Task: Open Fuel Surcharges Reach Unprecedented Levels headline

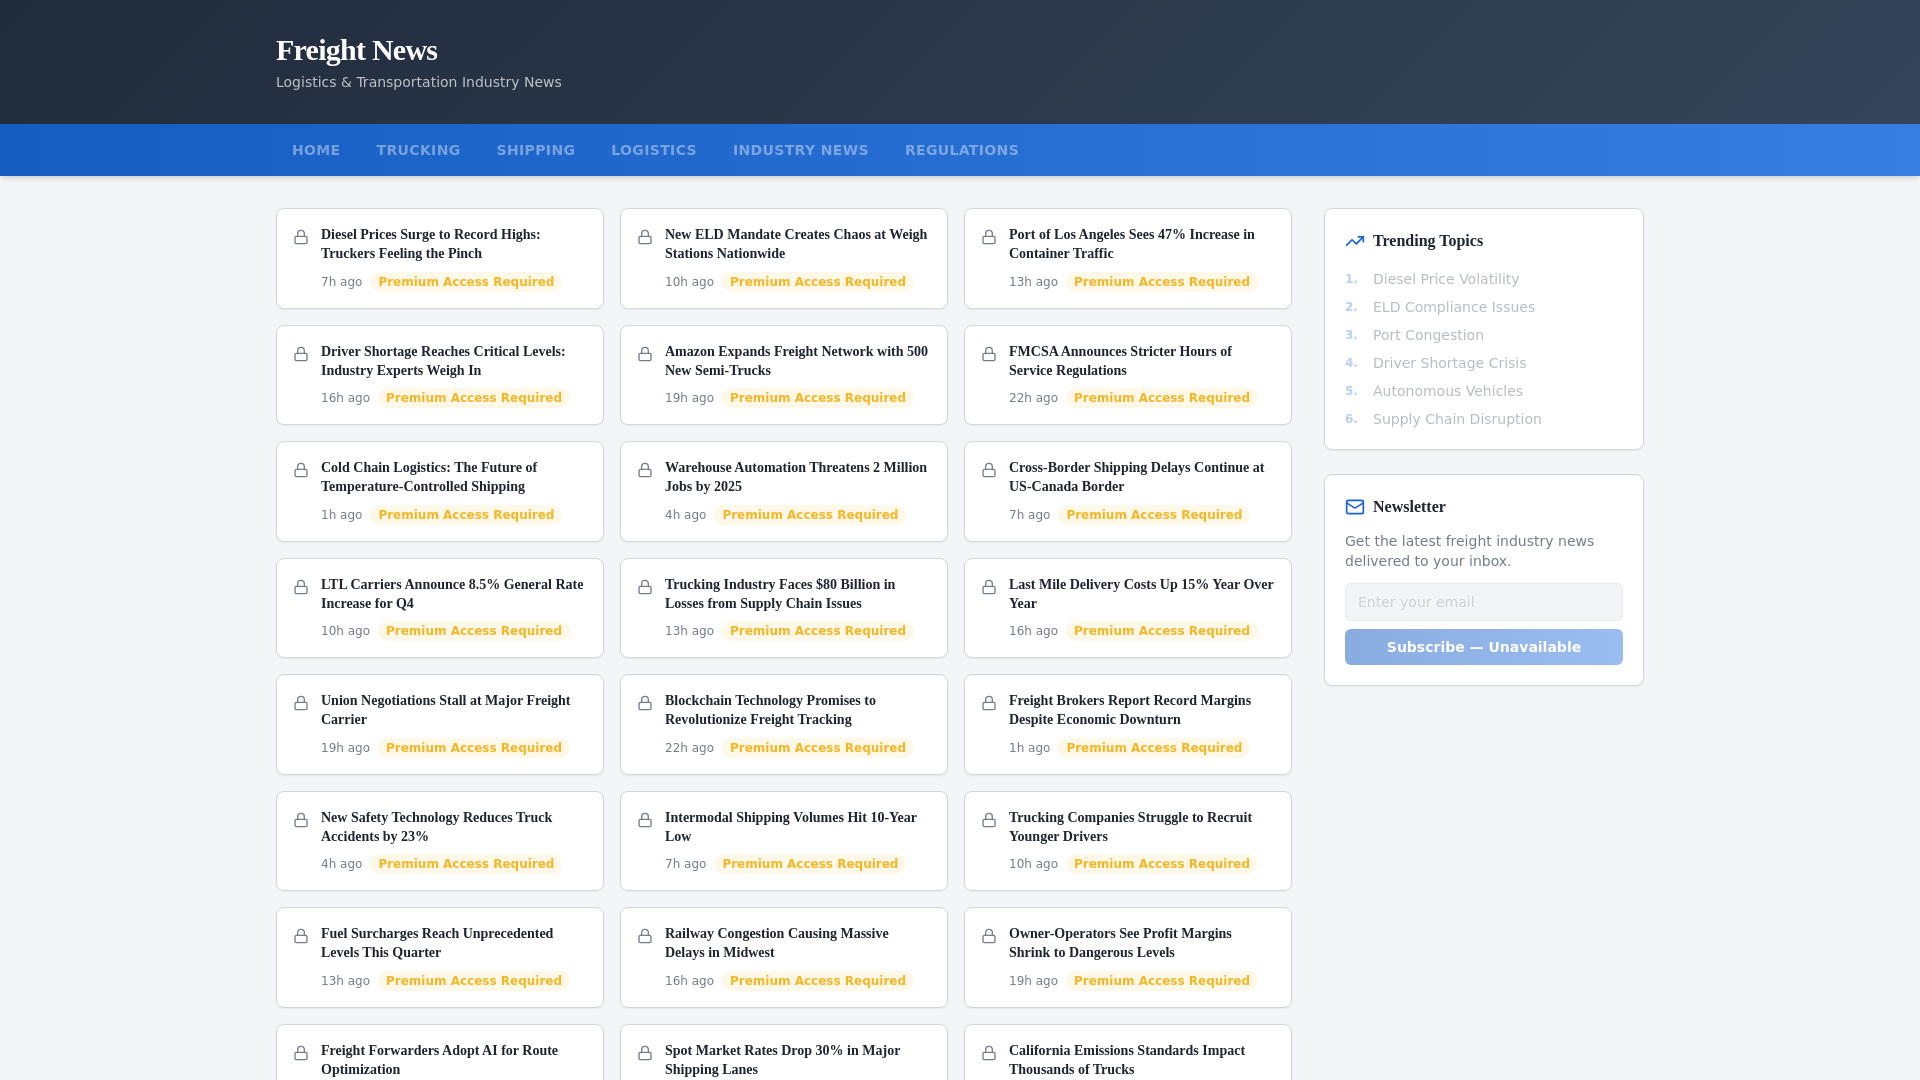Action: [x=437, y=943]
